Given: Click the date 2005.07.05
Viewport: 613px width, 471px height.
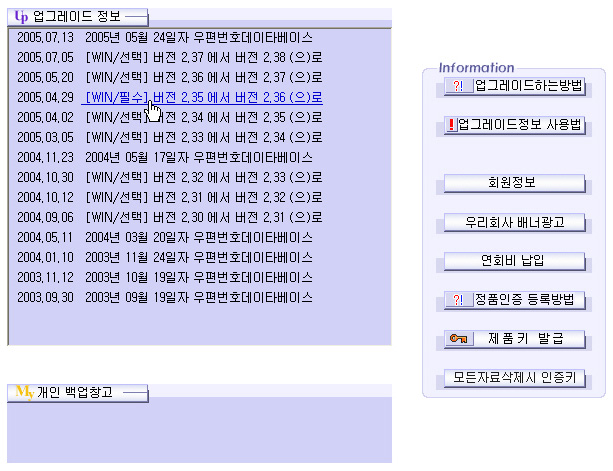Looking at the screenshot, I should [x=45, y=57].
